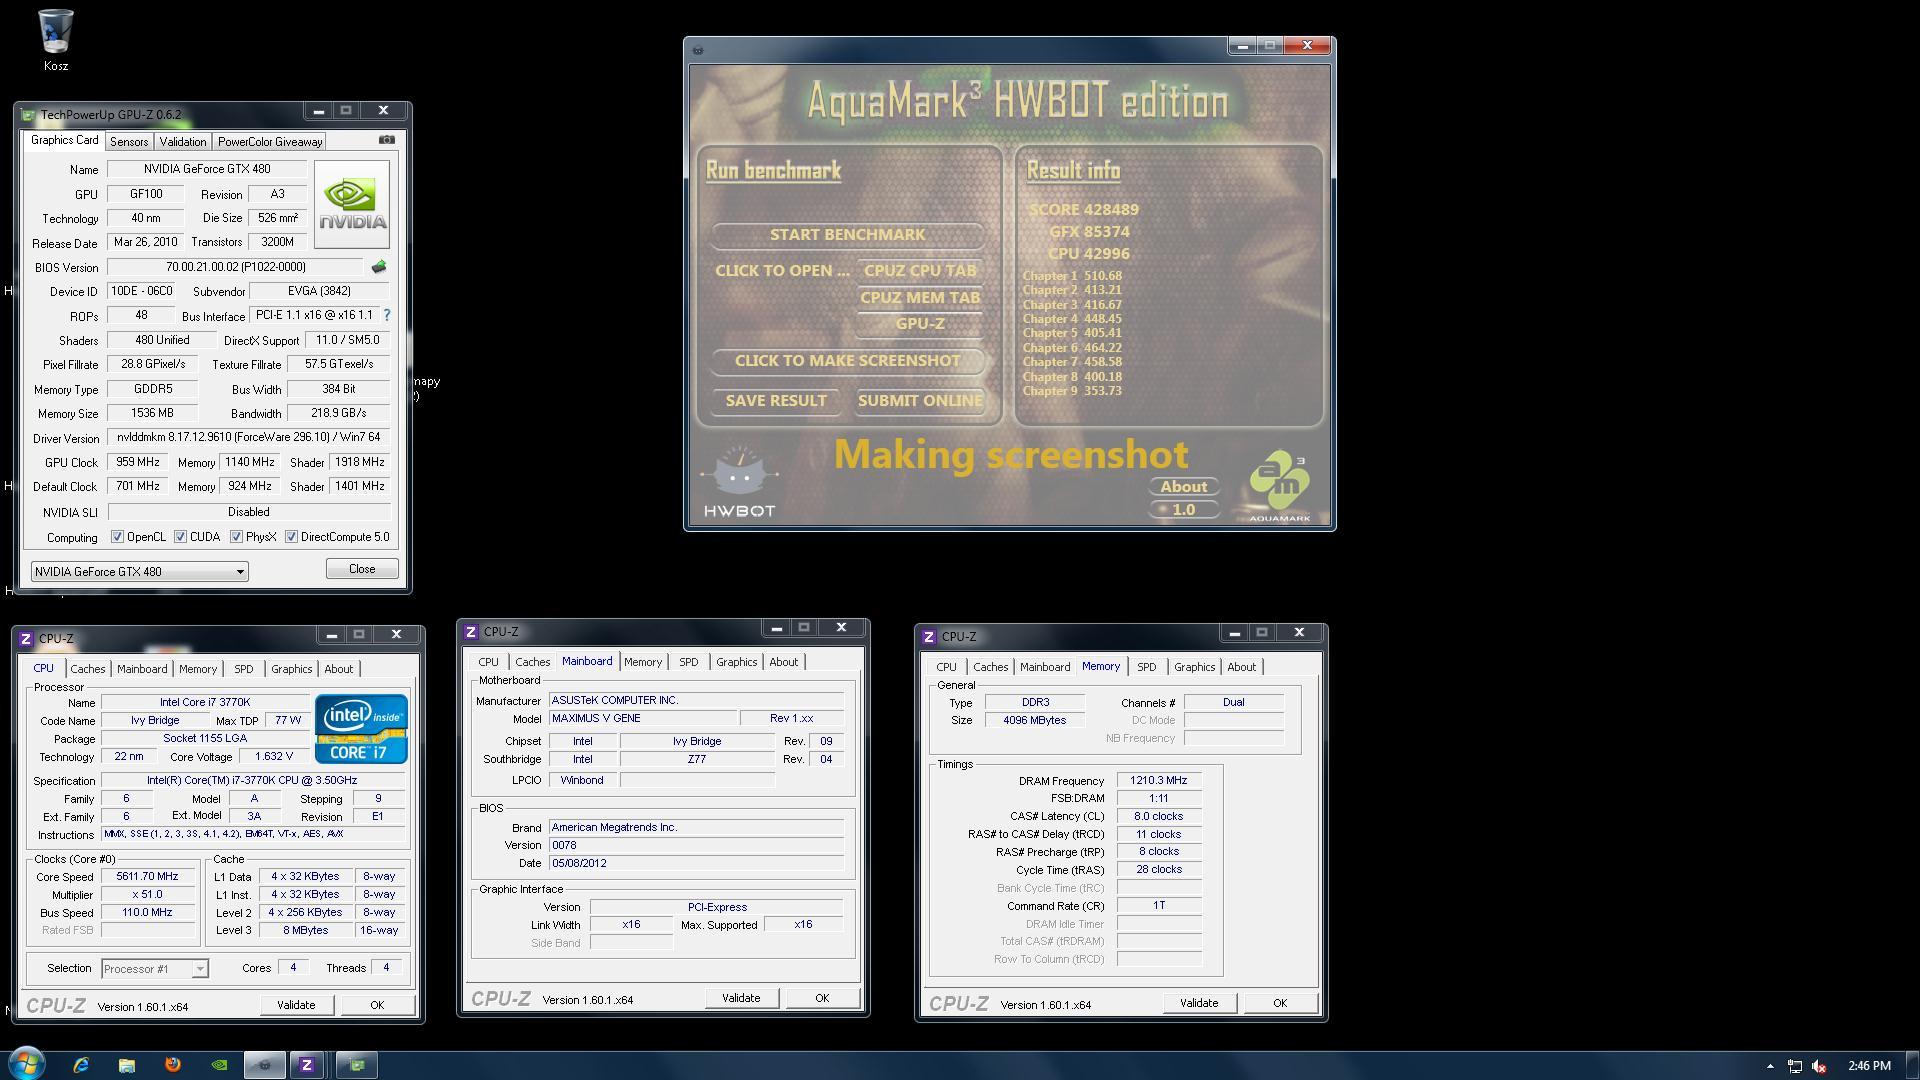
Task: Open Memory tab in the CPU-Z Mainboard window
Action: 642,662
